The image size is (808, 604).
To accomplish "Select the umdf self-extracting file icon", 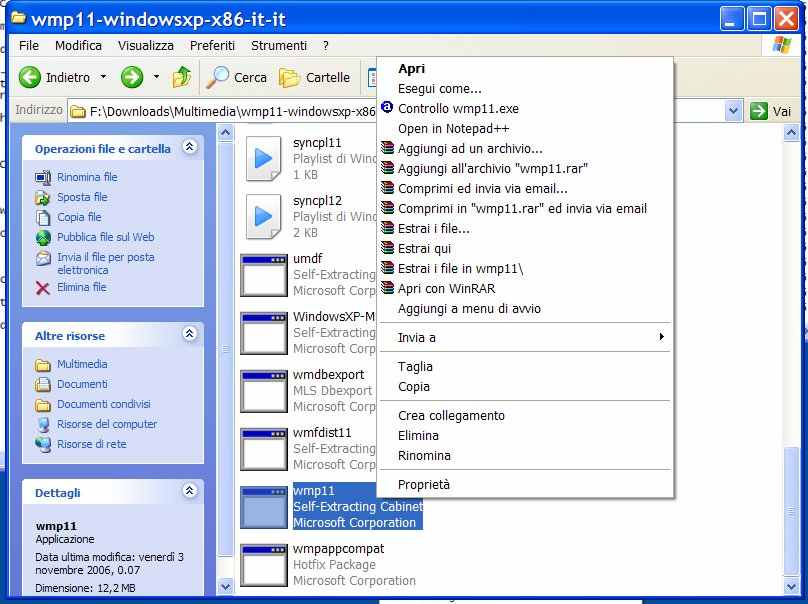I will [264, 275].
